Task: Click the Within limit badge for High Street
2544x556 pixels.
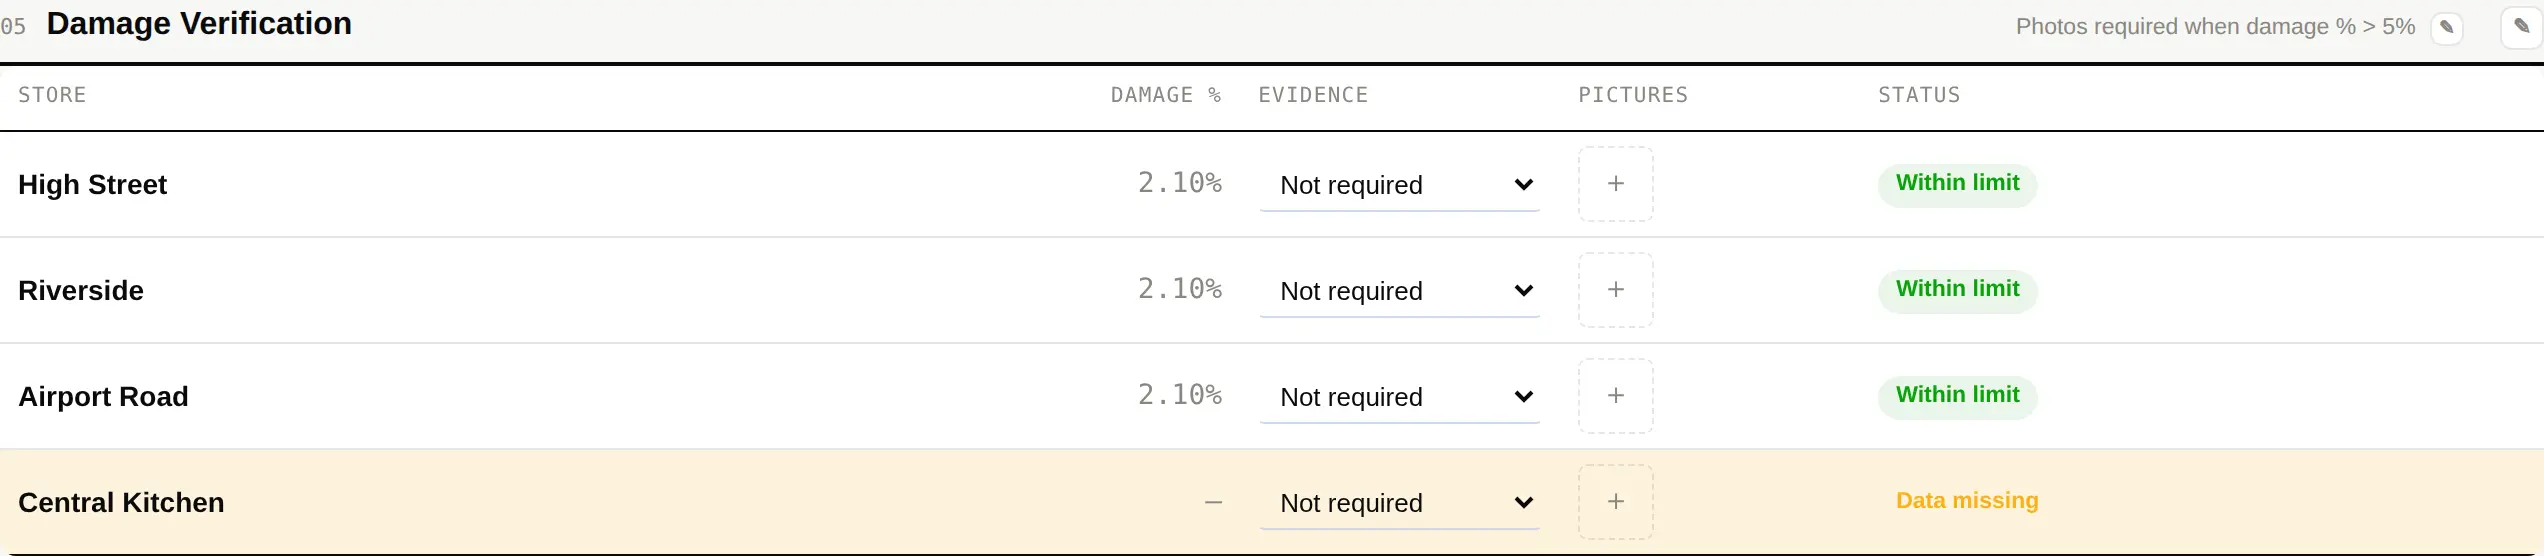Action: point(1957,184)
